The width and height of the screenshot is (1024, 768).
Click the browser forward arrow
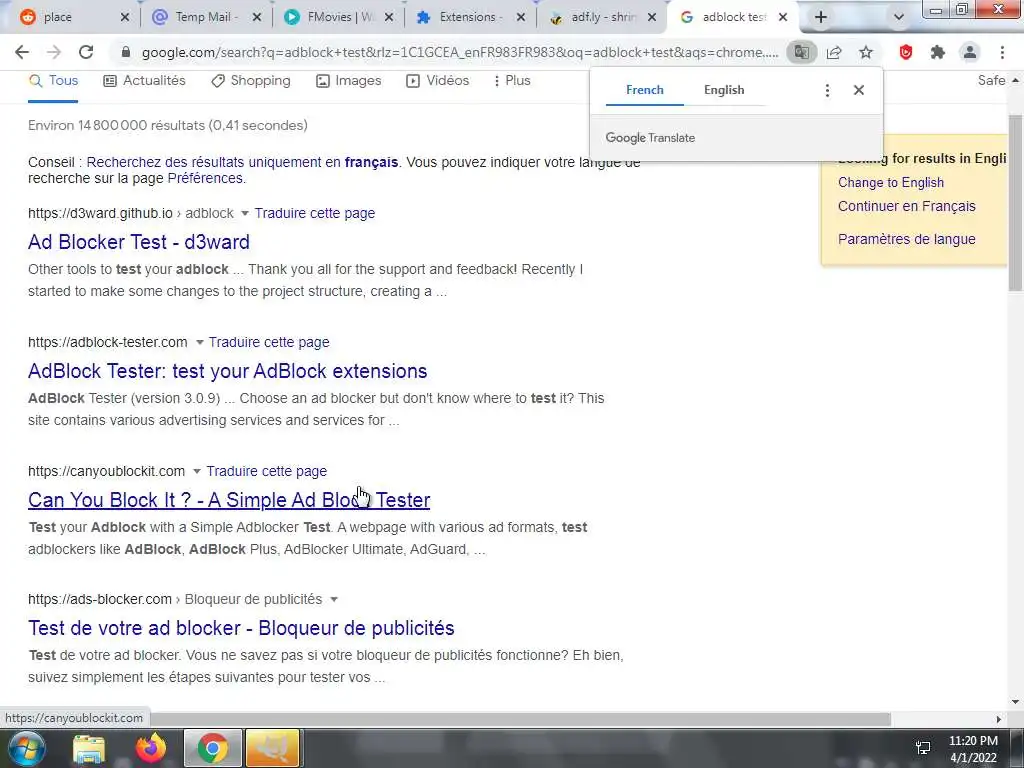[x=54, y=52]
